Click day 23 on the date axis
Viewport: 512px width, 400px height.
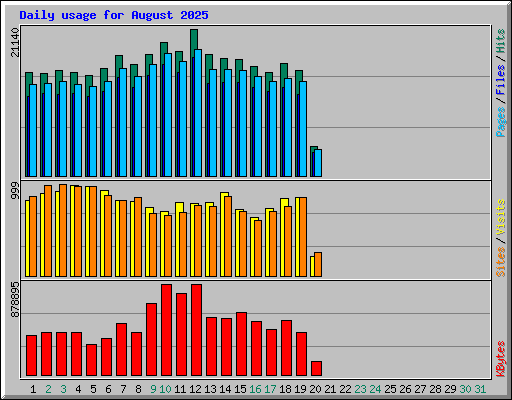pos(360,389)
